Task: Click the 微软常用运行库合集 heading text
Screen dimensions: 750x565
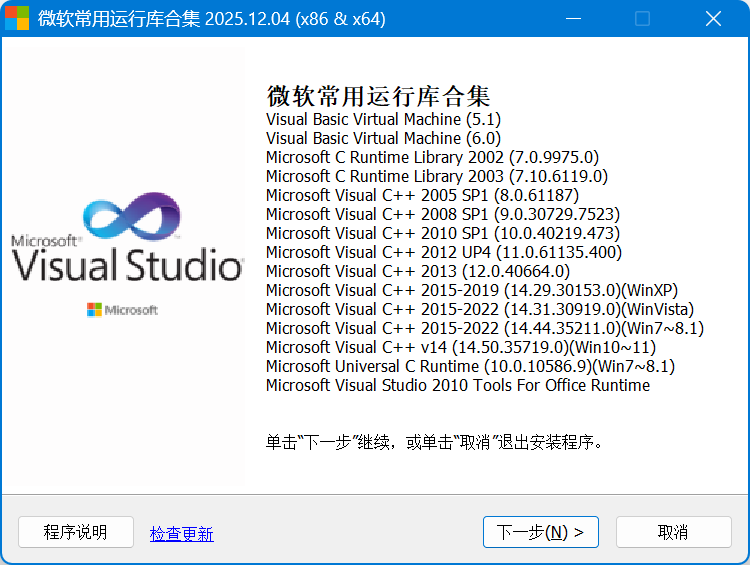Action: coord(378,96)
